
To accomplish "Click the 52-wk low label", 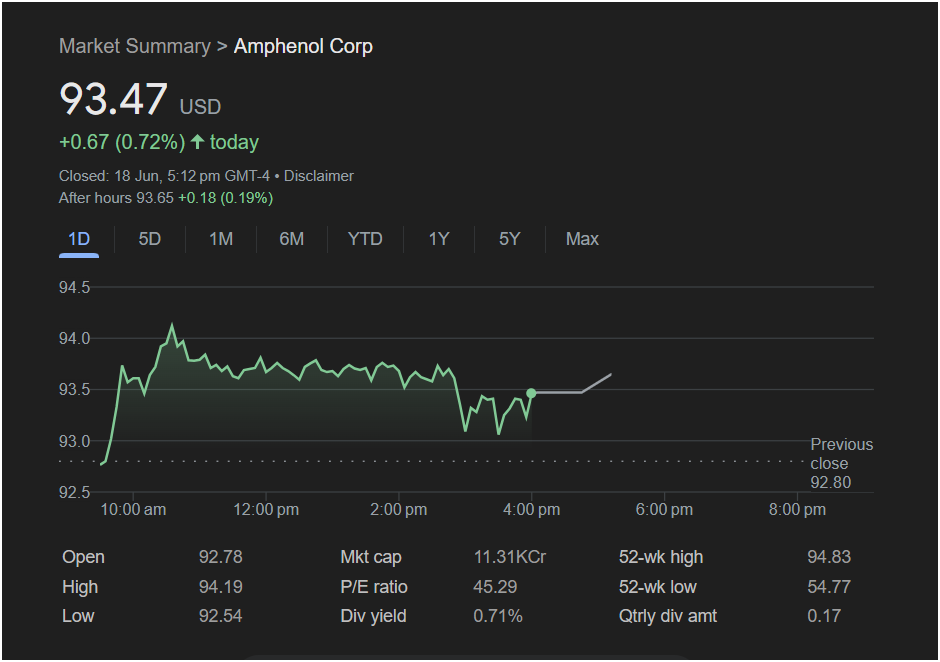I will (x=658, y=586).
